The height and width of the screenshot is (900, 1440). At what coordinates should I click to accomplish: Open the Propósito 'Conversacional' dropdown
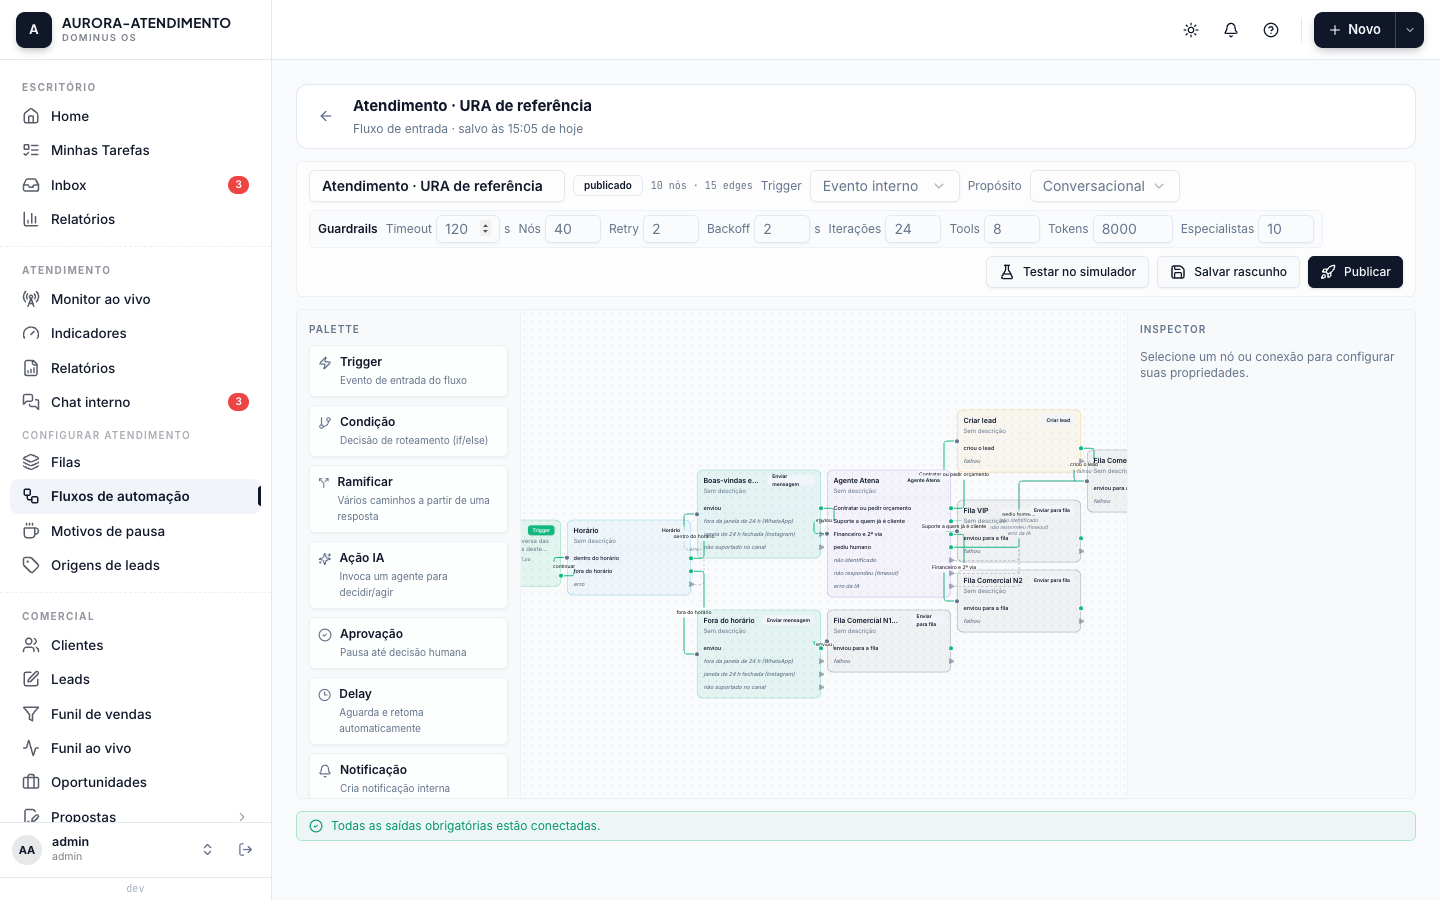pyautogui.click(x=1104, y=186)
